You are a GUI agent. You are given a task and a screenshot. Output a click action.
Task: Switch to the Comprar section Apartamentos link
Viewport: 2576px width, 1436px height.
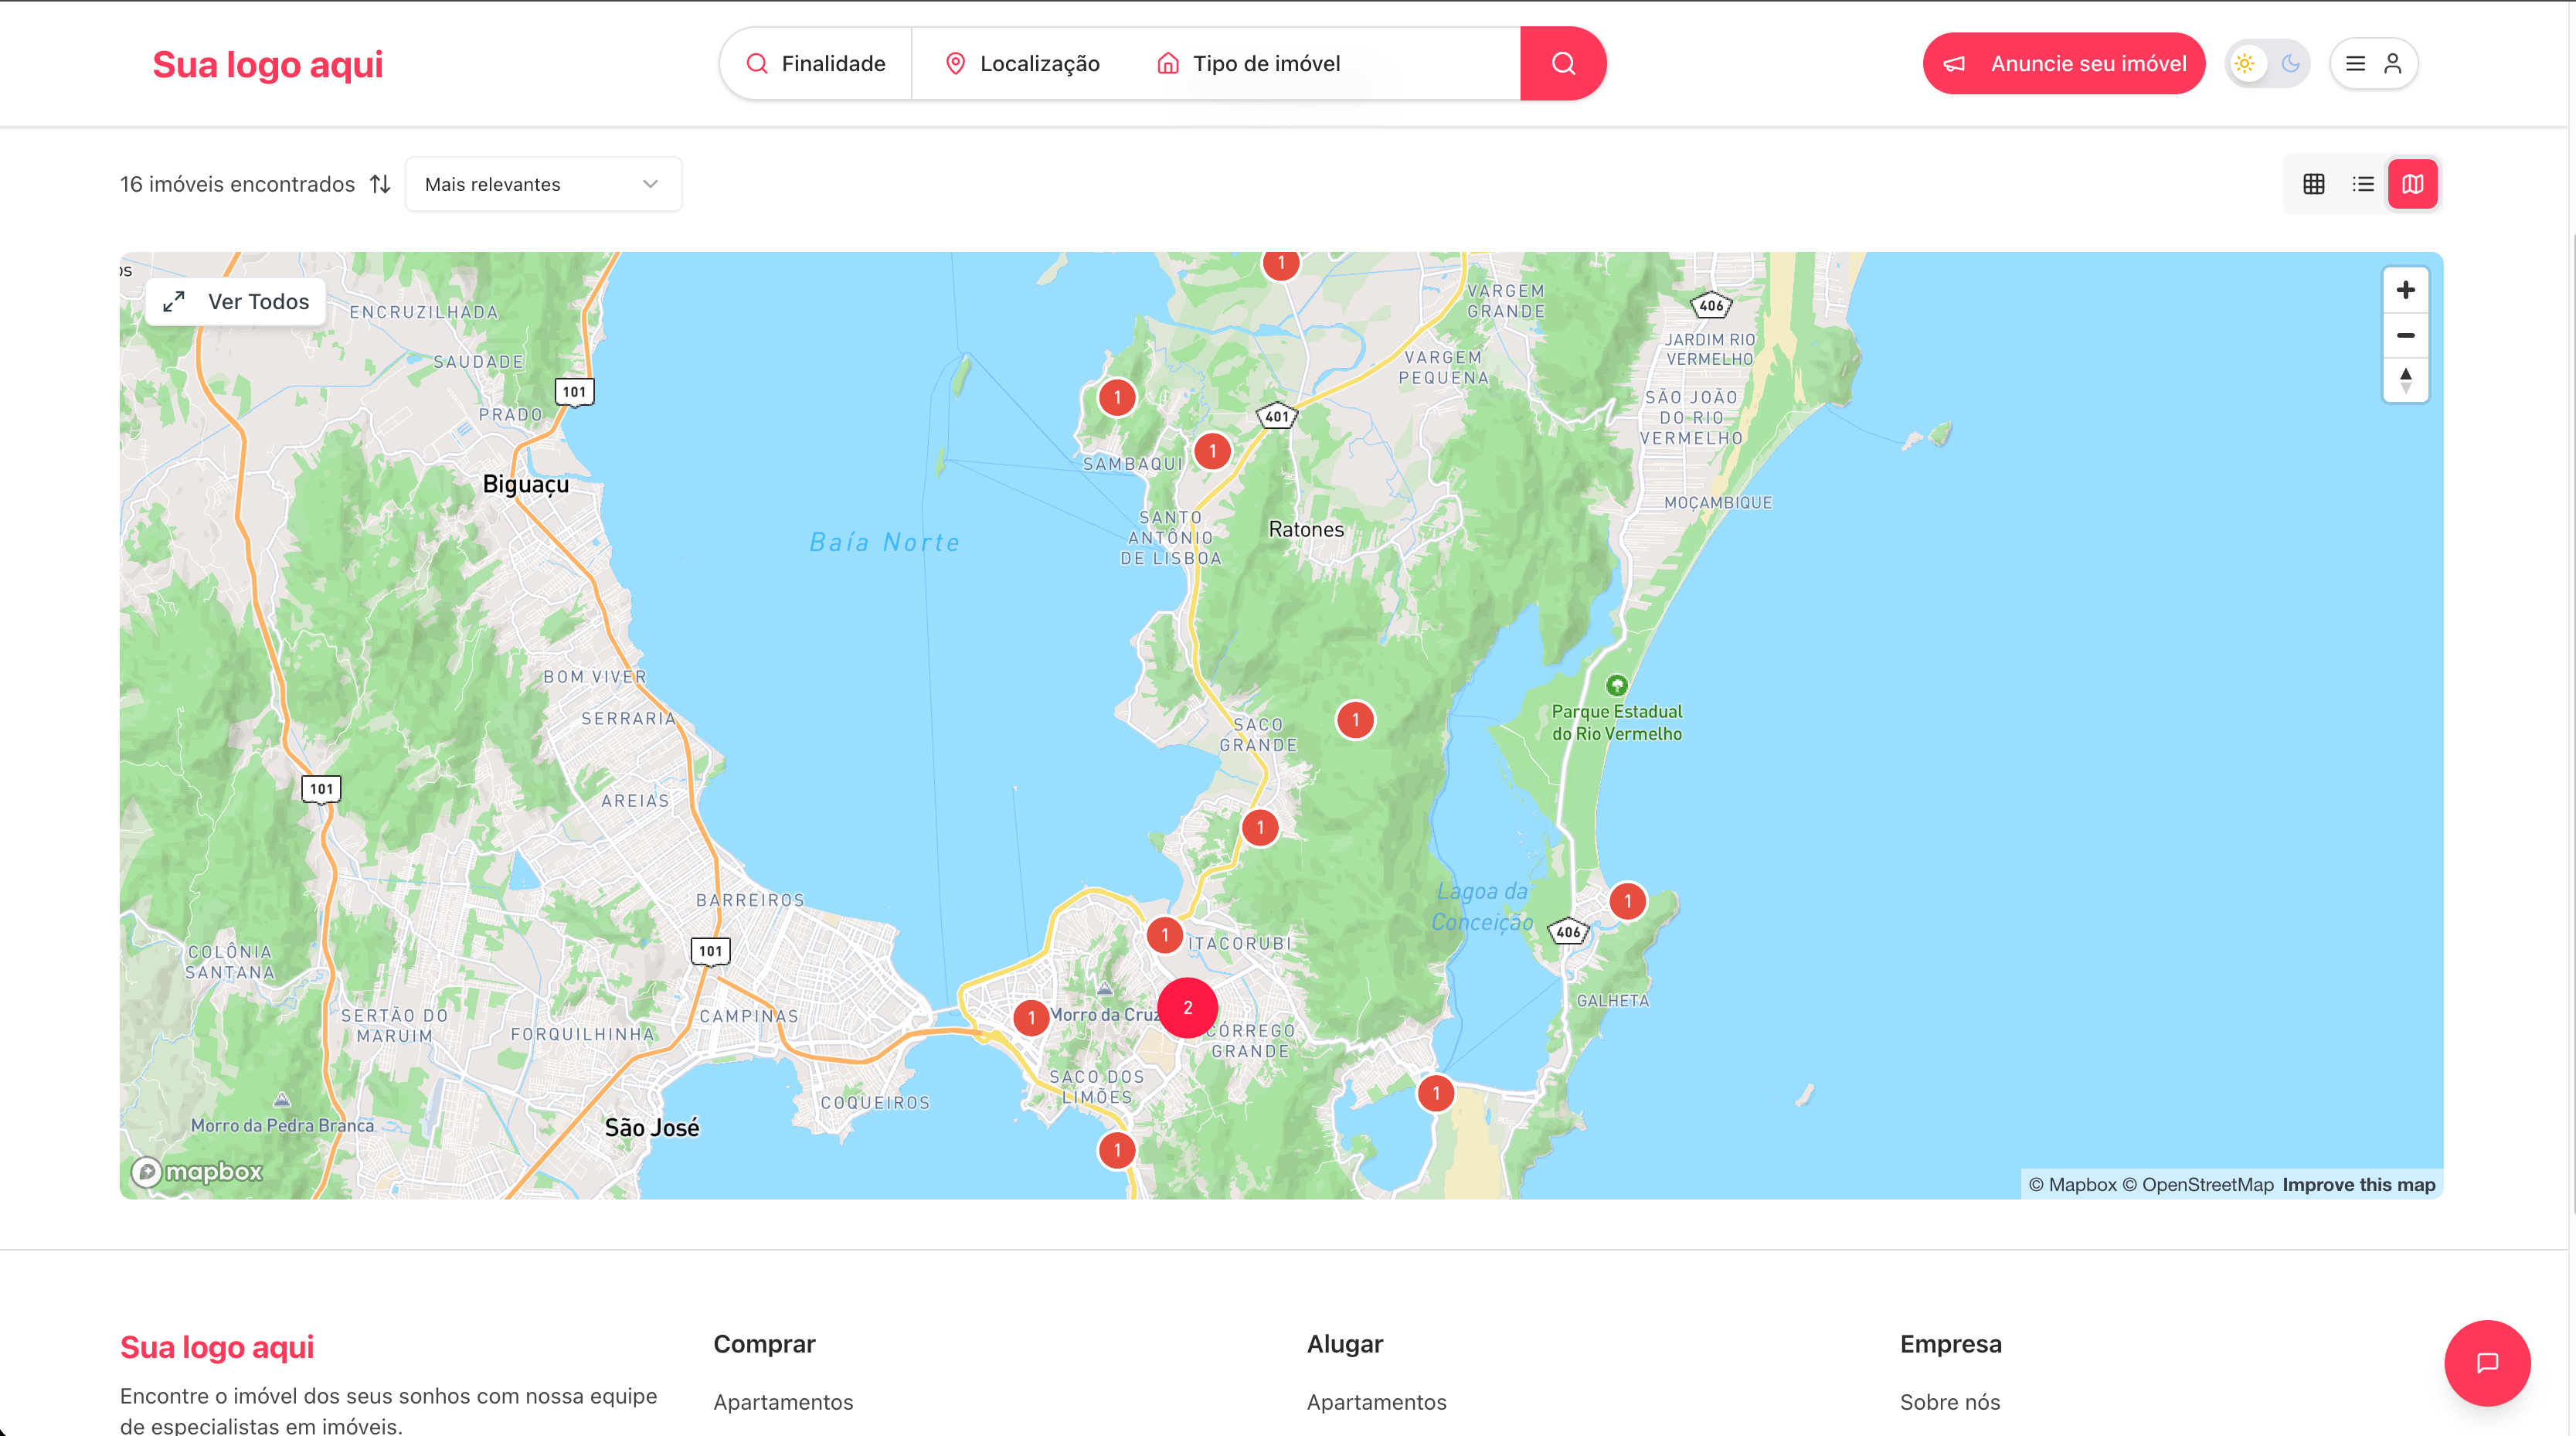tap(783, 1402)
